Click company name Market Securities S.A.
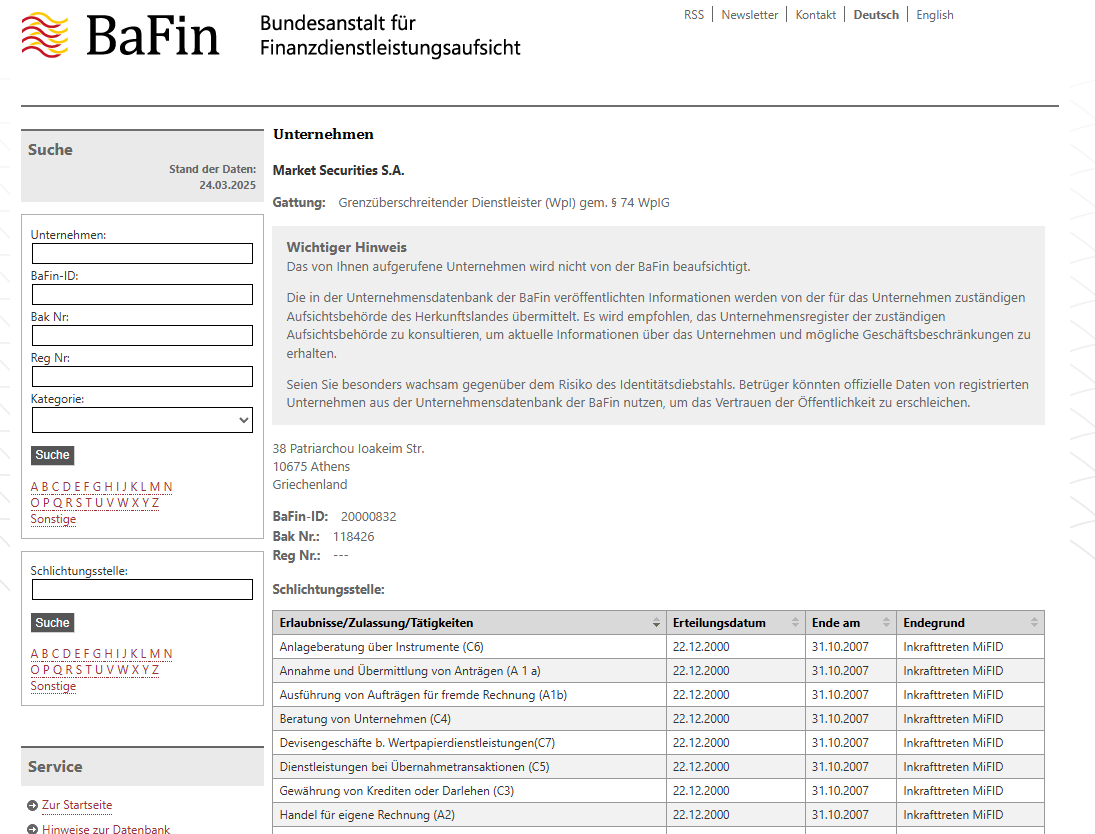 click(339, 170)
